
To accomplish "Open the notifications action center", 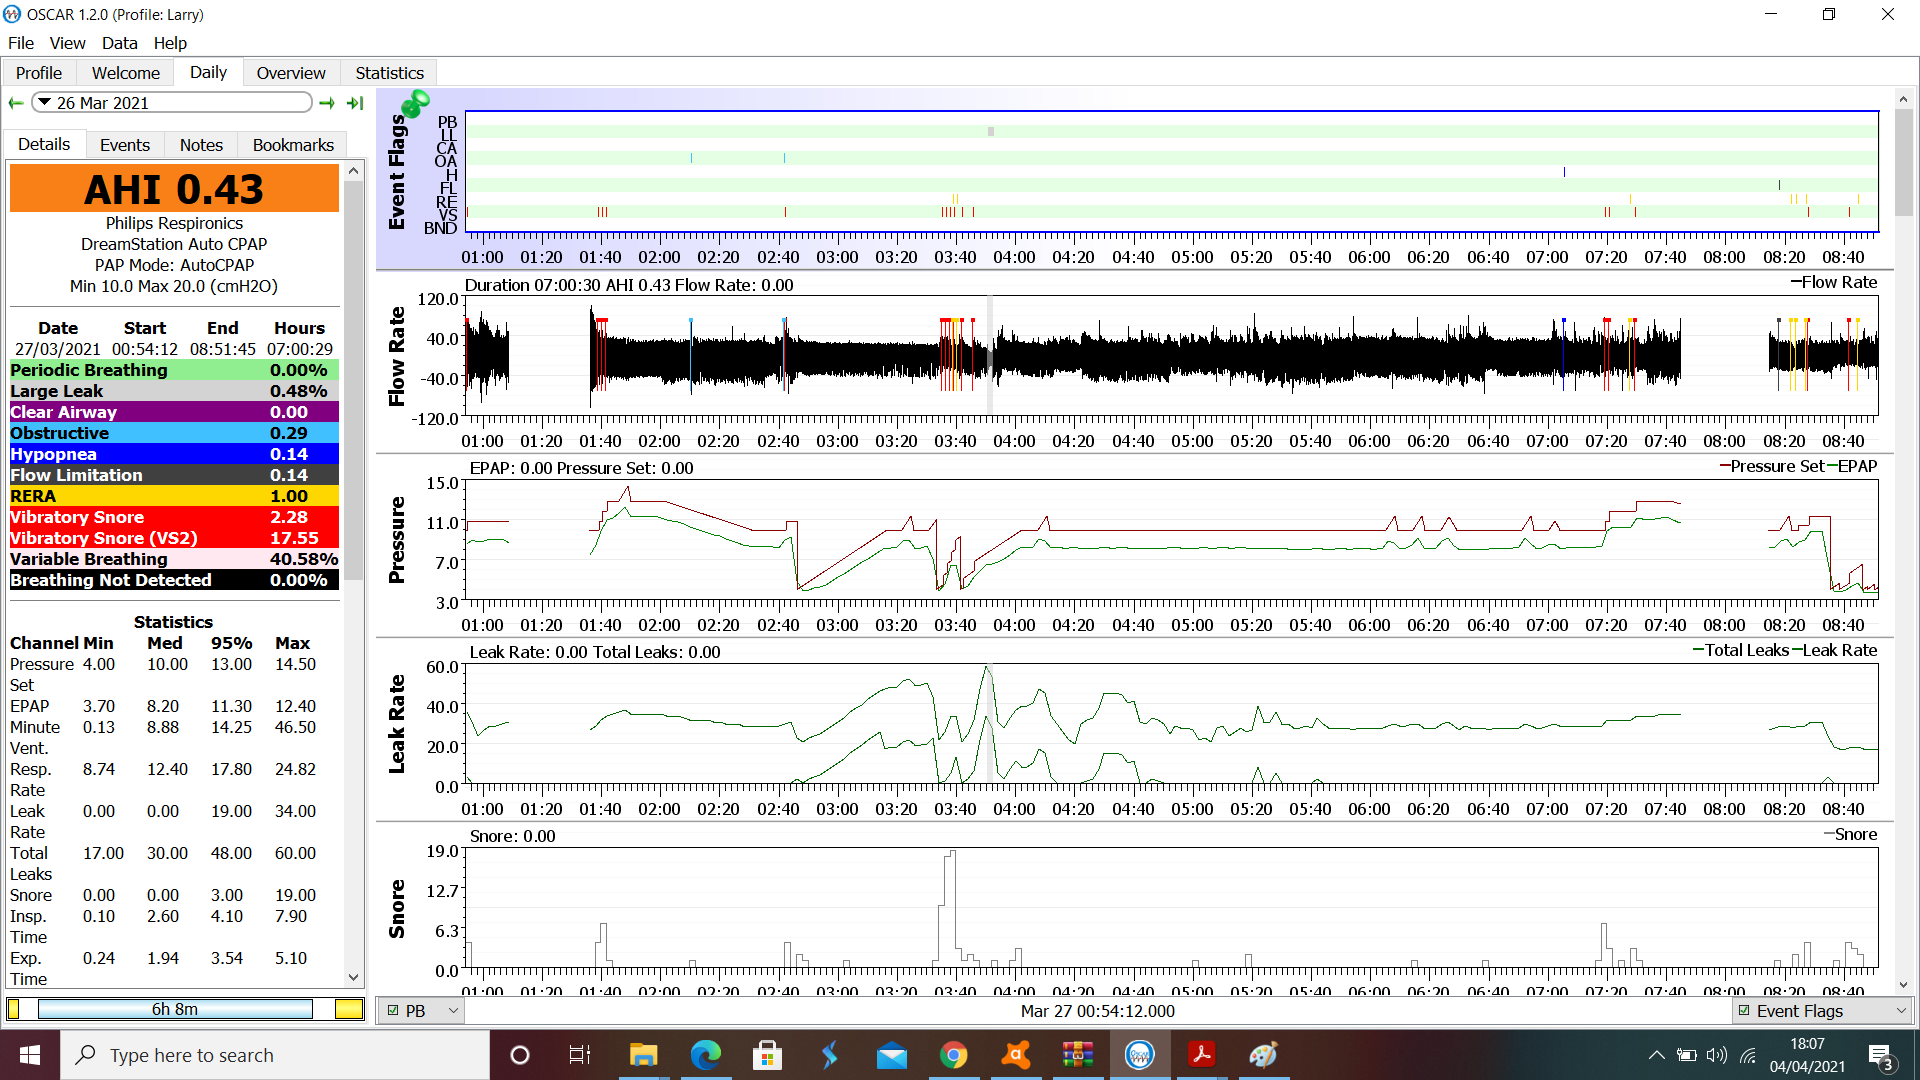I will pos(1880,1056).
